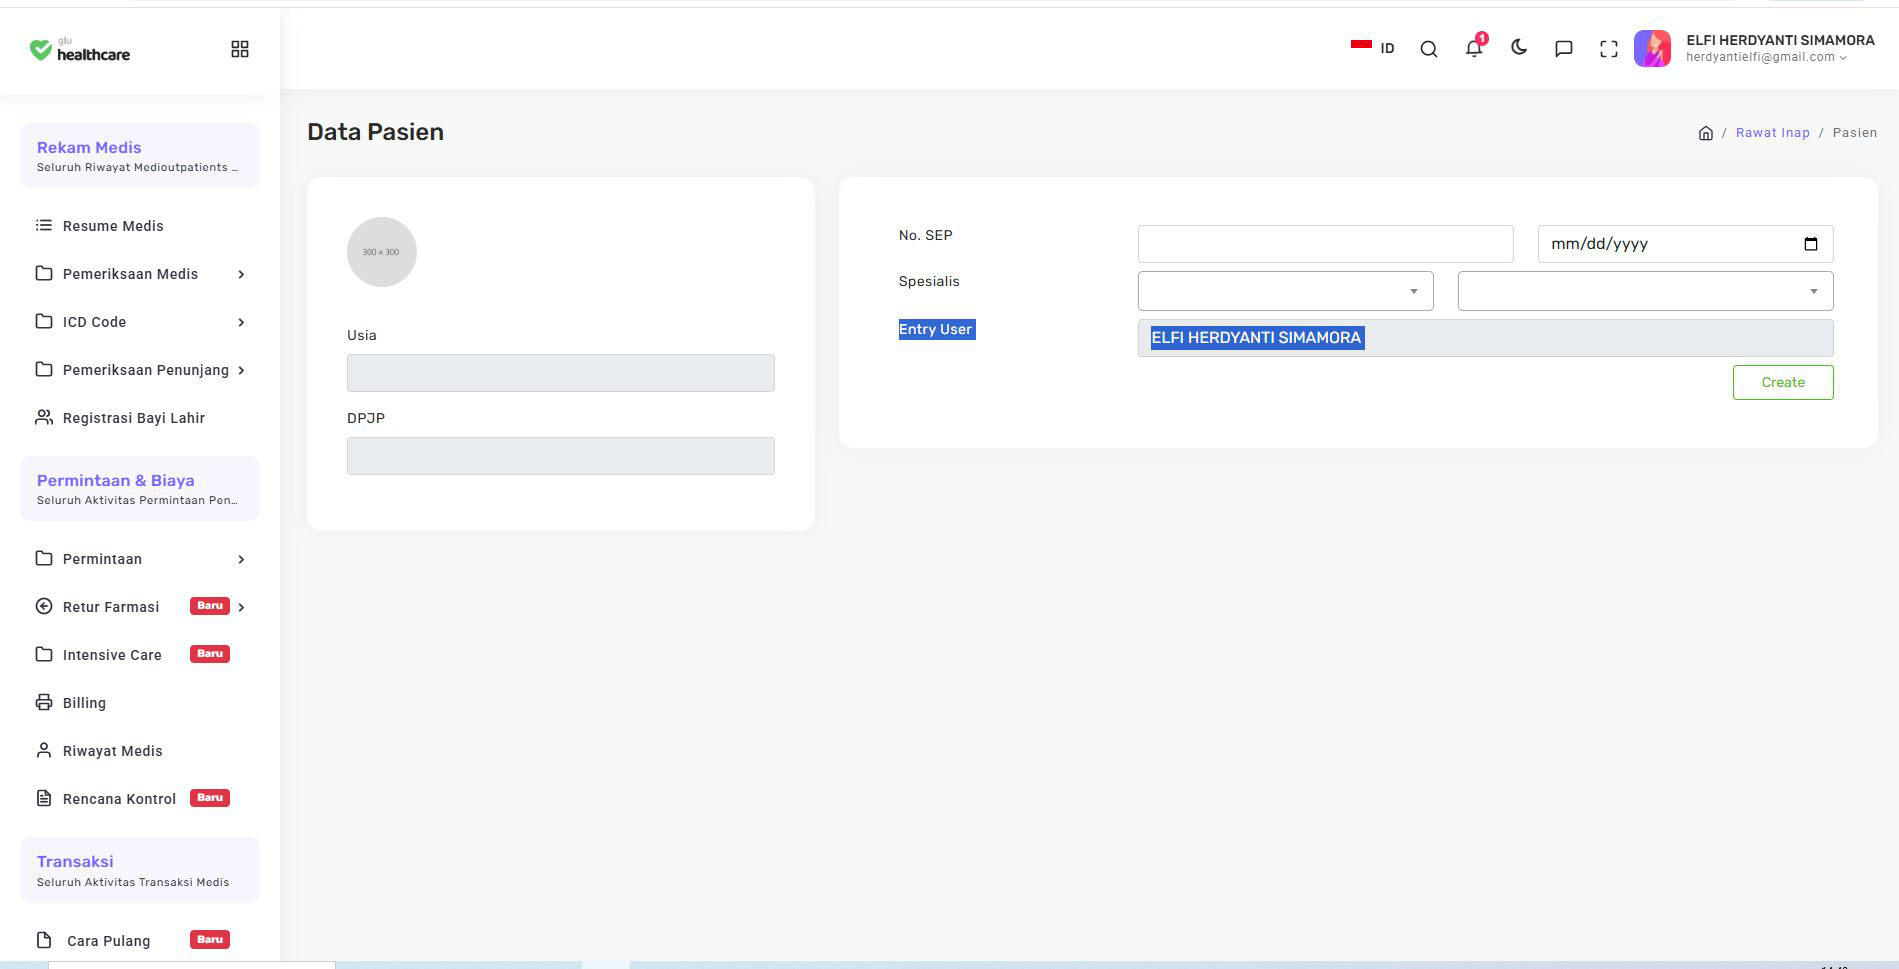Open the Billing page
Image resolution: width=1899 pixels, height=969 pixels.
click(x=140, y=703)
